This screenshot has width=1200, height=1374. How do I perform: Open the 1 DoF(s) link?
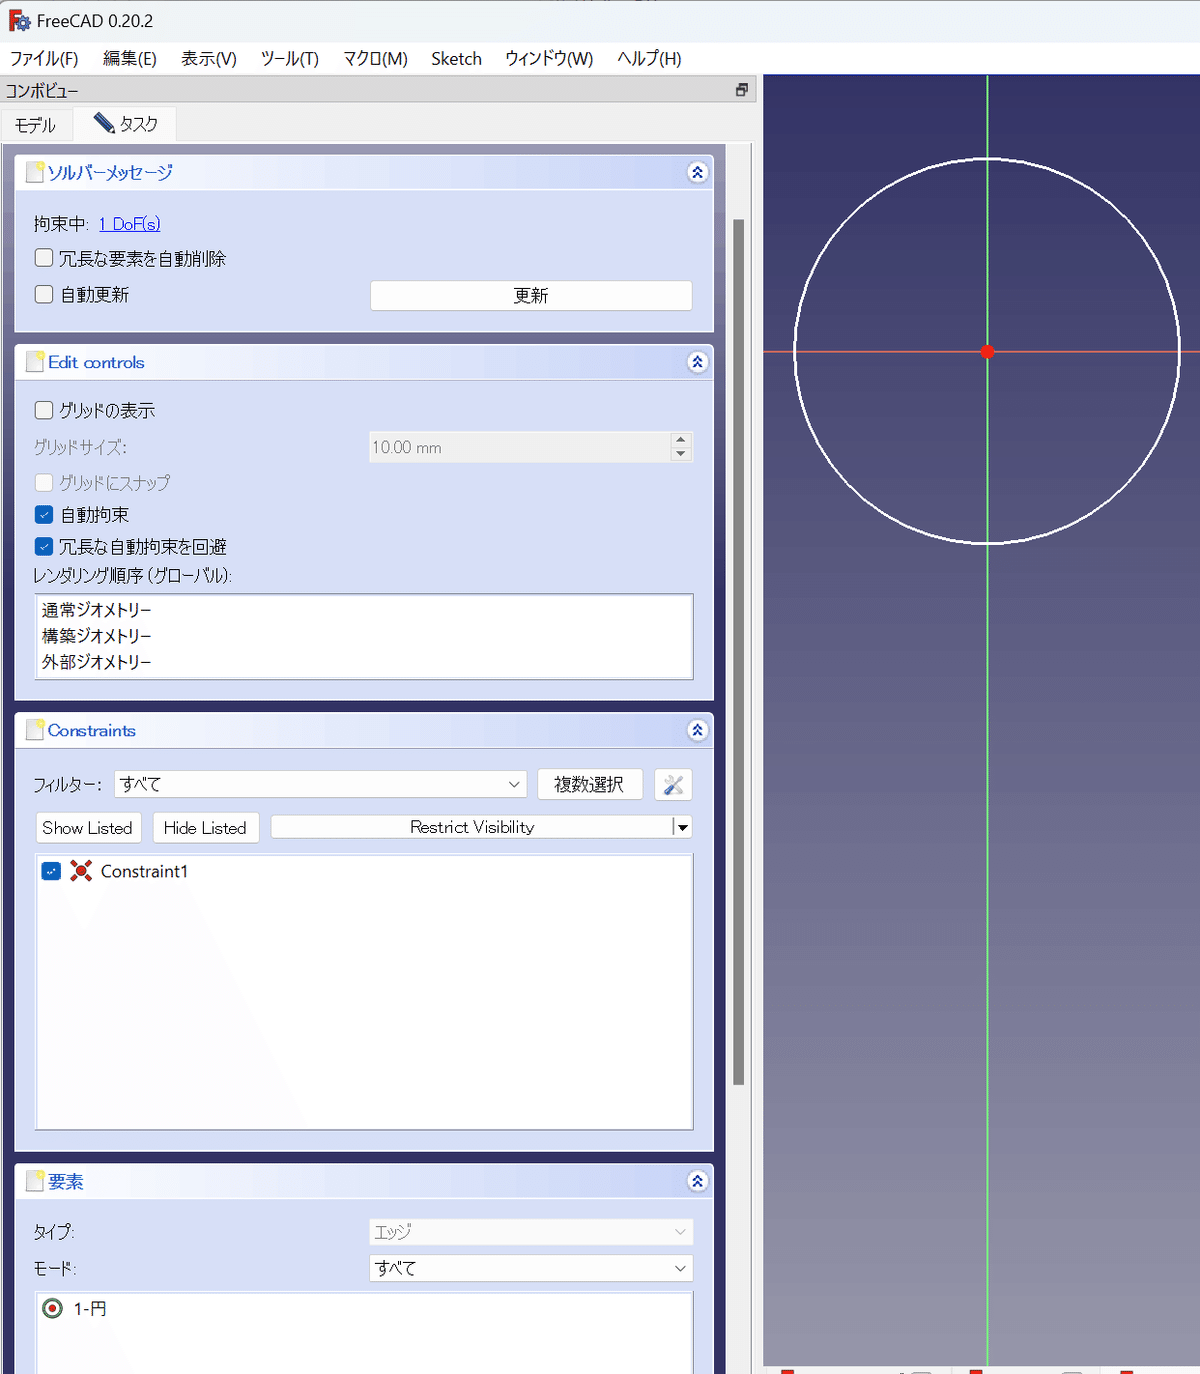pyautogui.click(x=128, y=223)
